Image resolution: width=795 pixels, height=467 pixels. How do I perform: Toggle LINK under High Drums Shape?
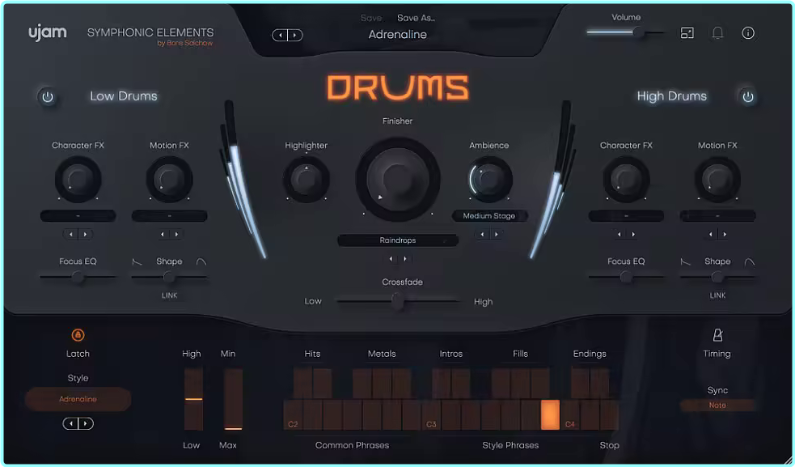click(x=717, y=296)
